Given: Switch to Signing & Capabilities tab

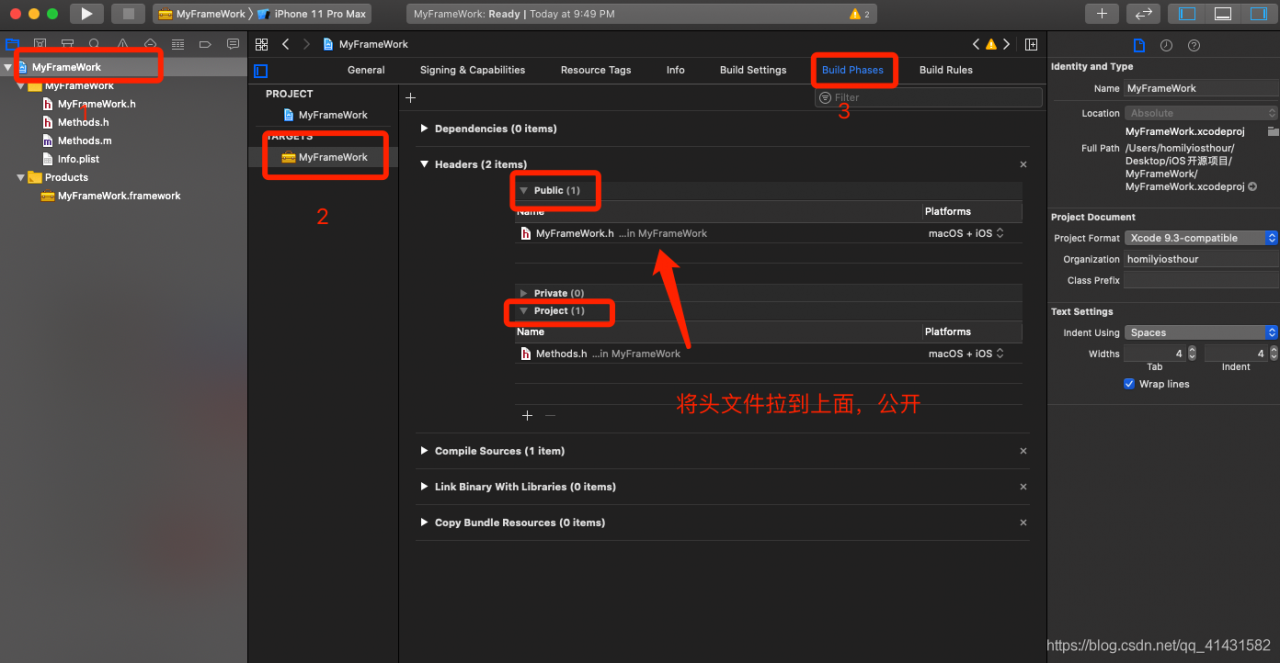Looking at the screenshot, I should 472,70.
